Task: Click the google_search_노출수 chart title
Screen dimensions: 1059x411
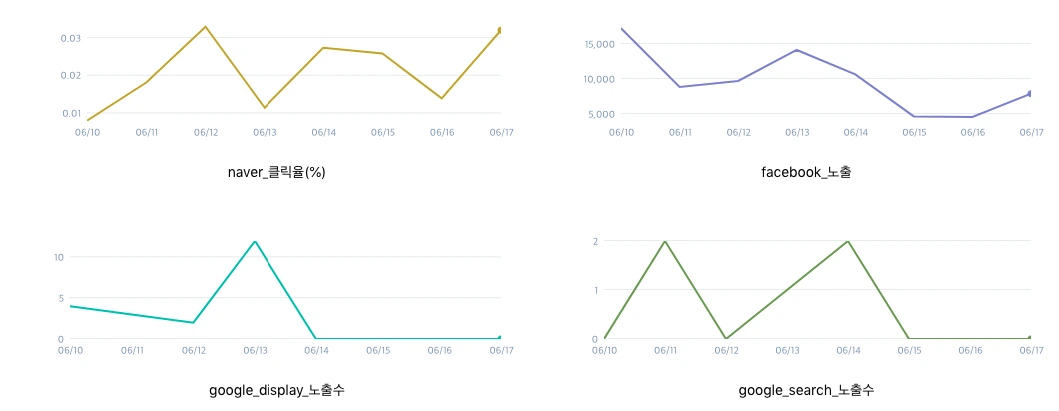Action: click(806, 390)
